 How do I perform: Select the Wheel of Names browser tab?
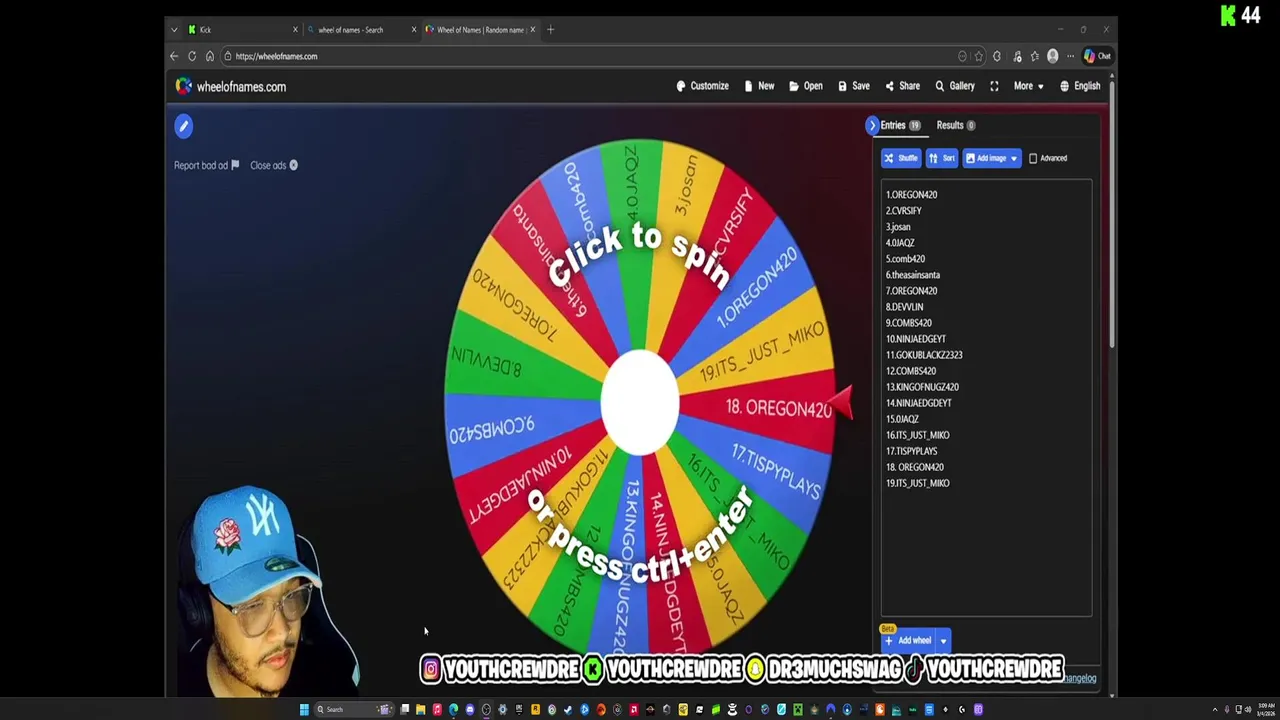(x=478, y=30)
